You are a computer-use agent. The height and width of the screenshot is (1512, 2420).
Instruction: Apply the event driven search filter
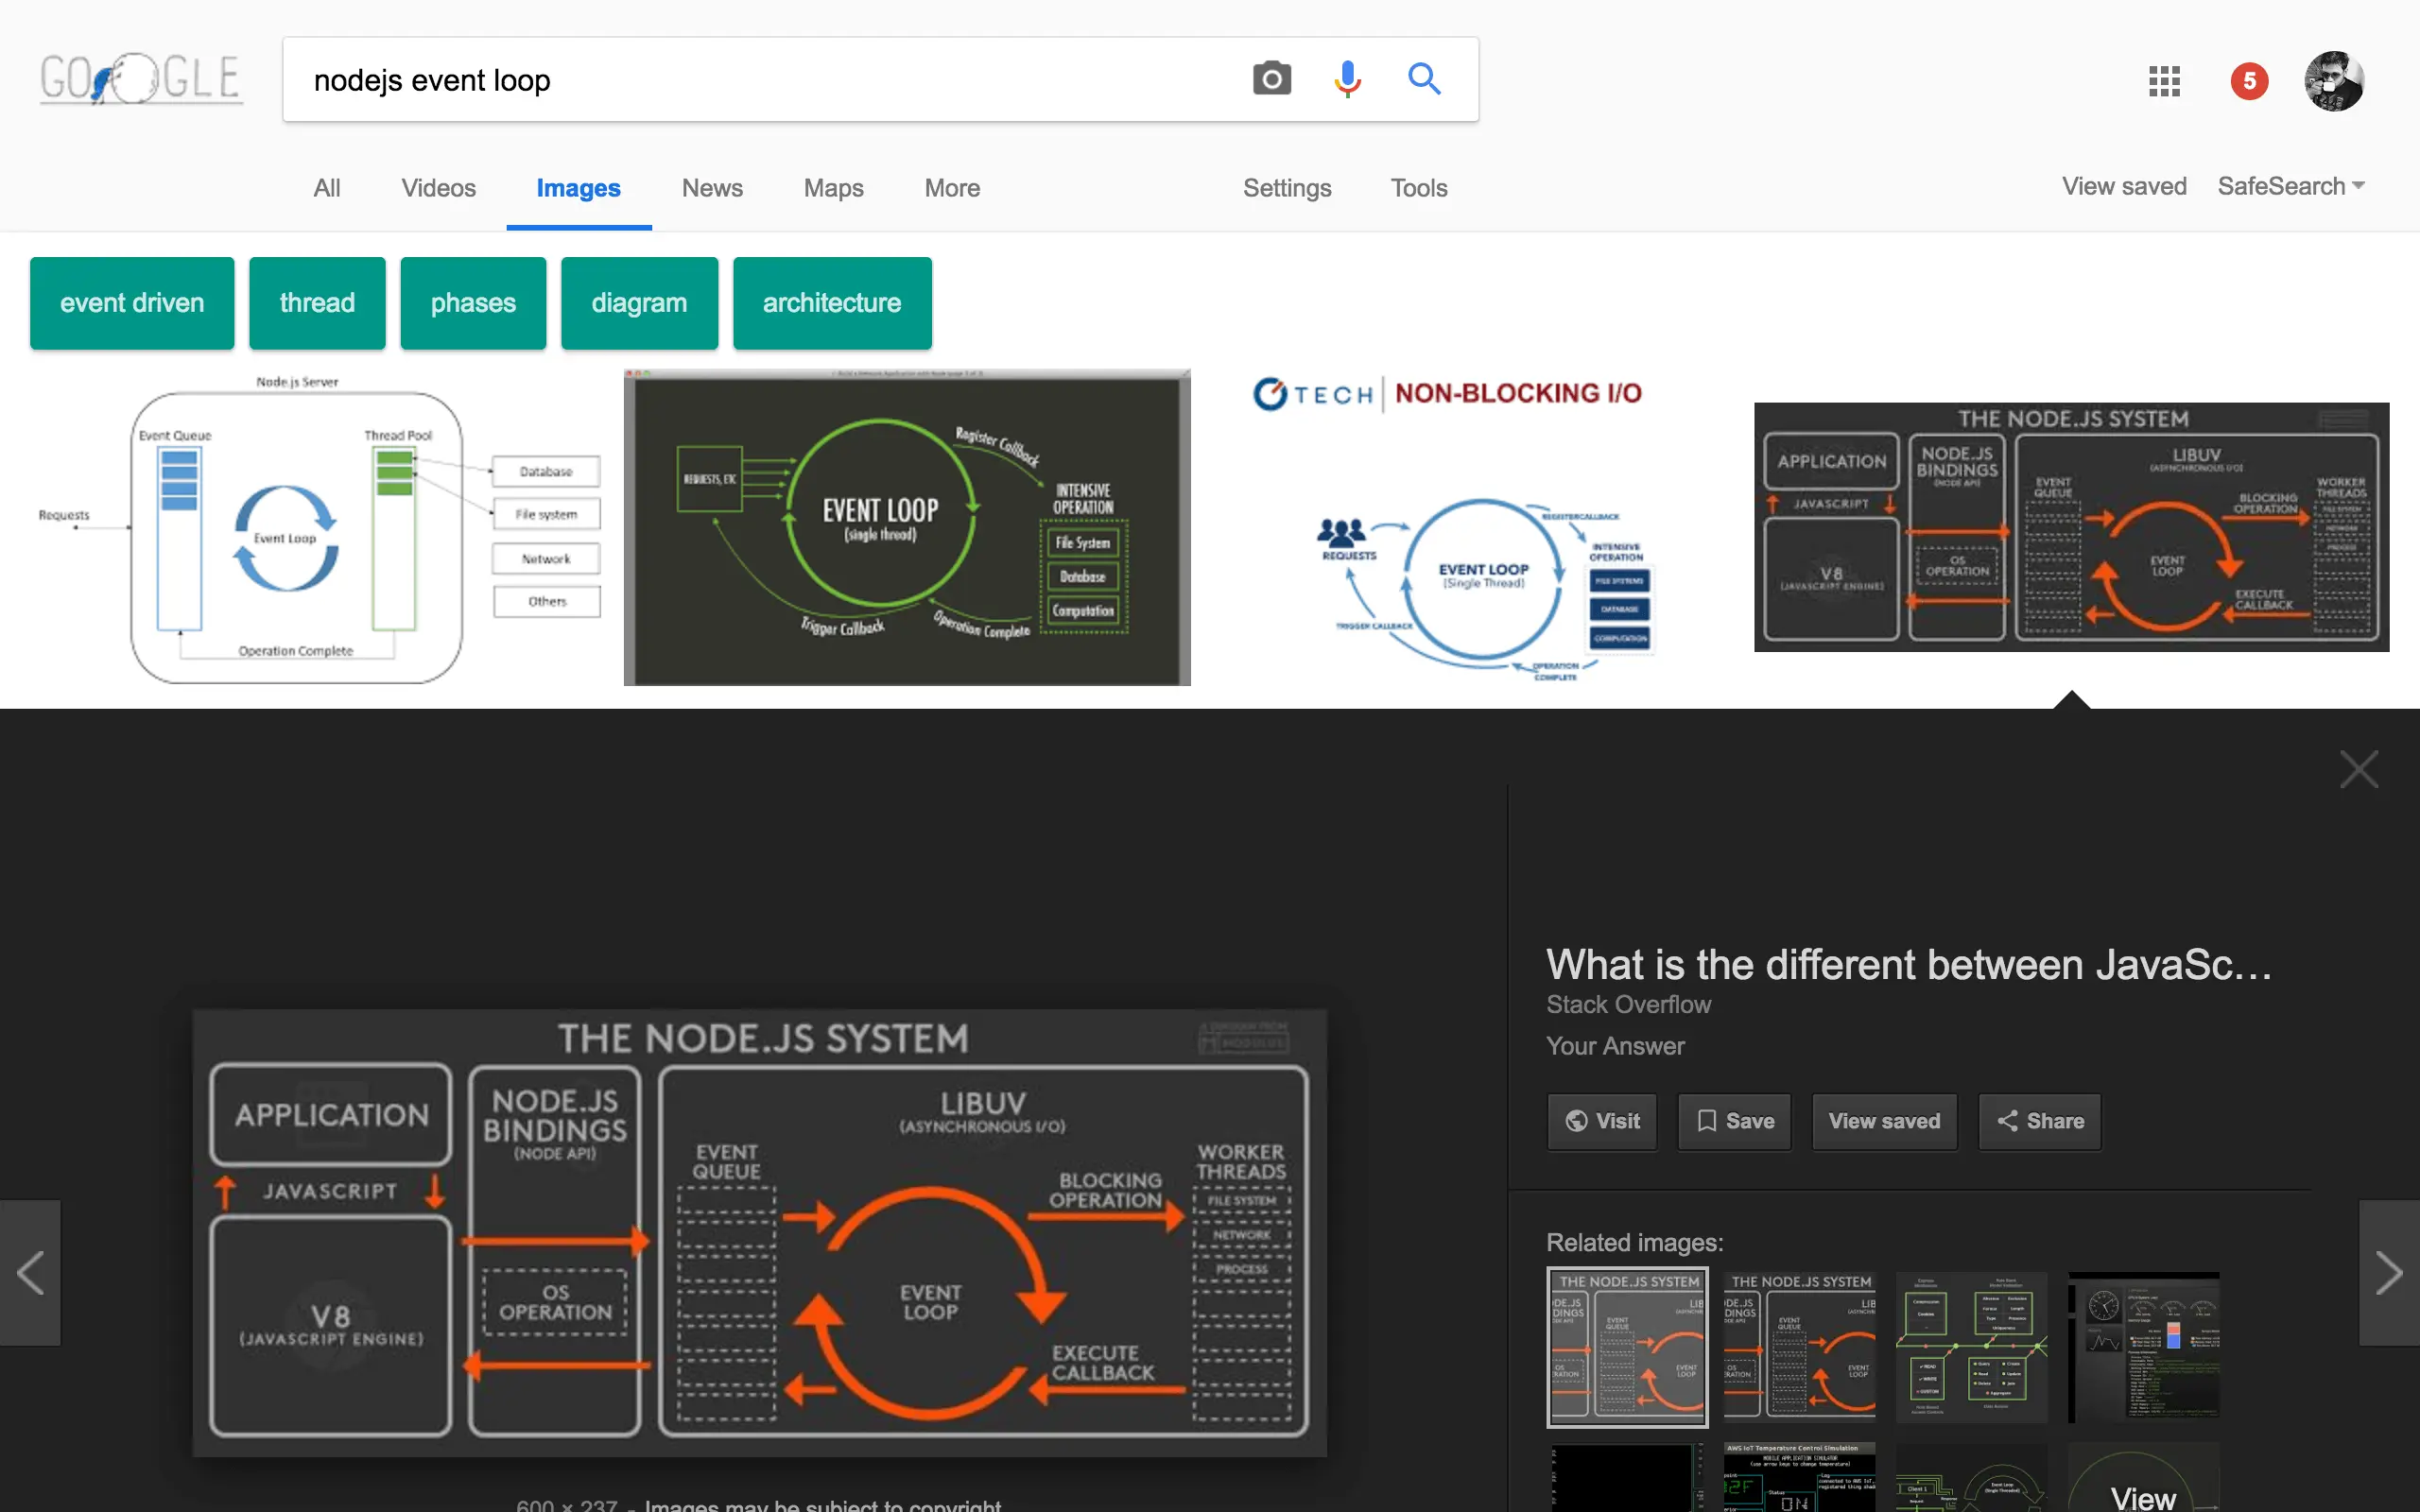(131, 302)
